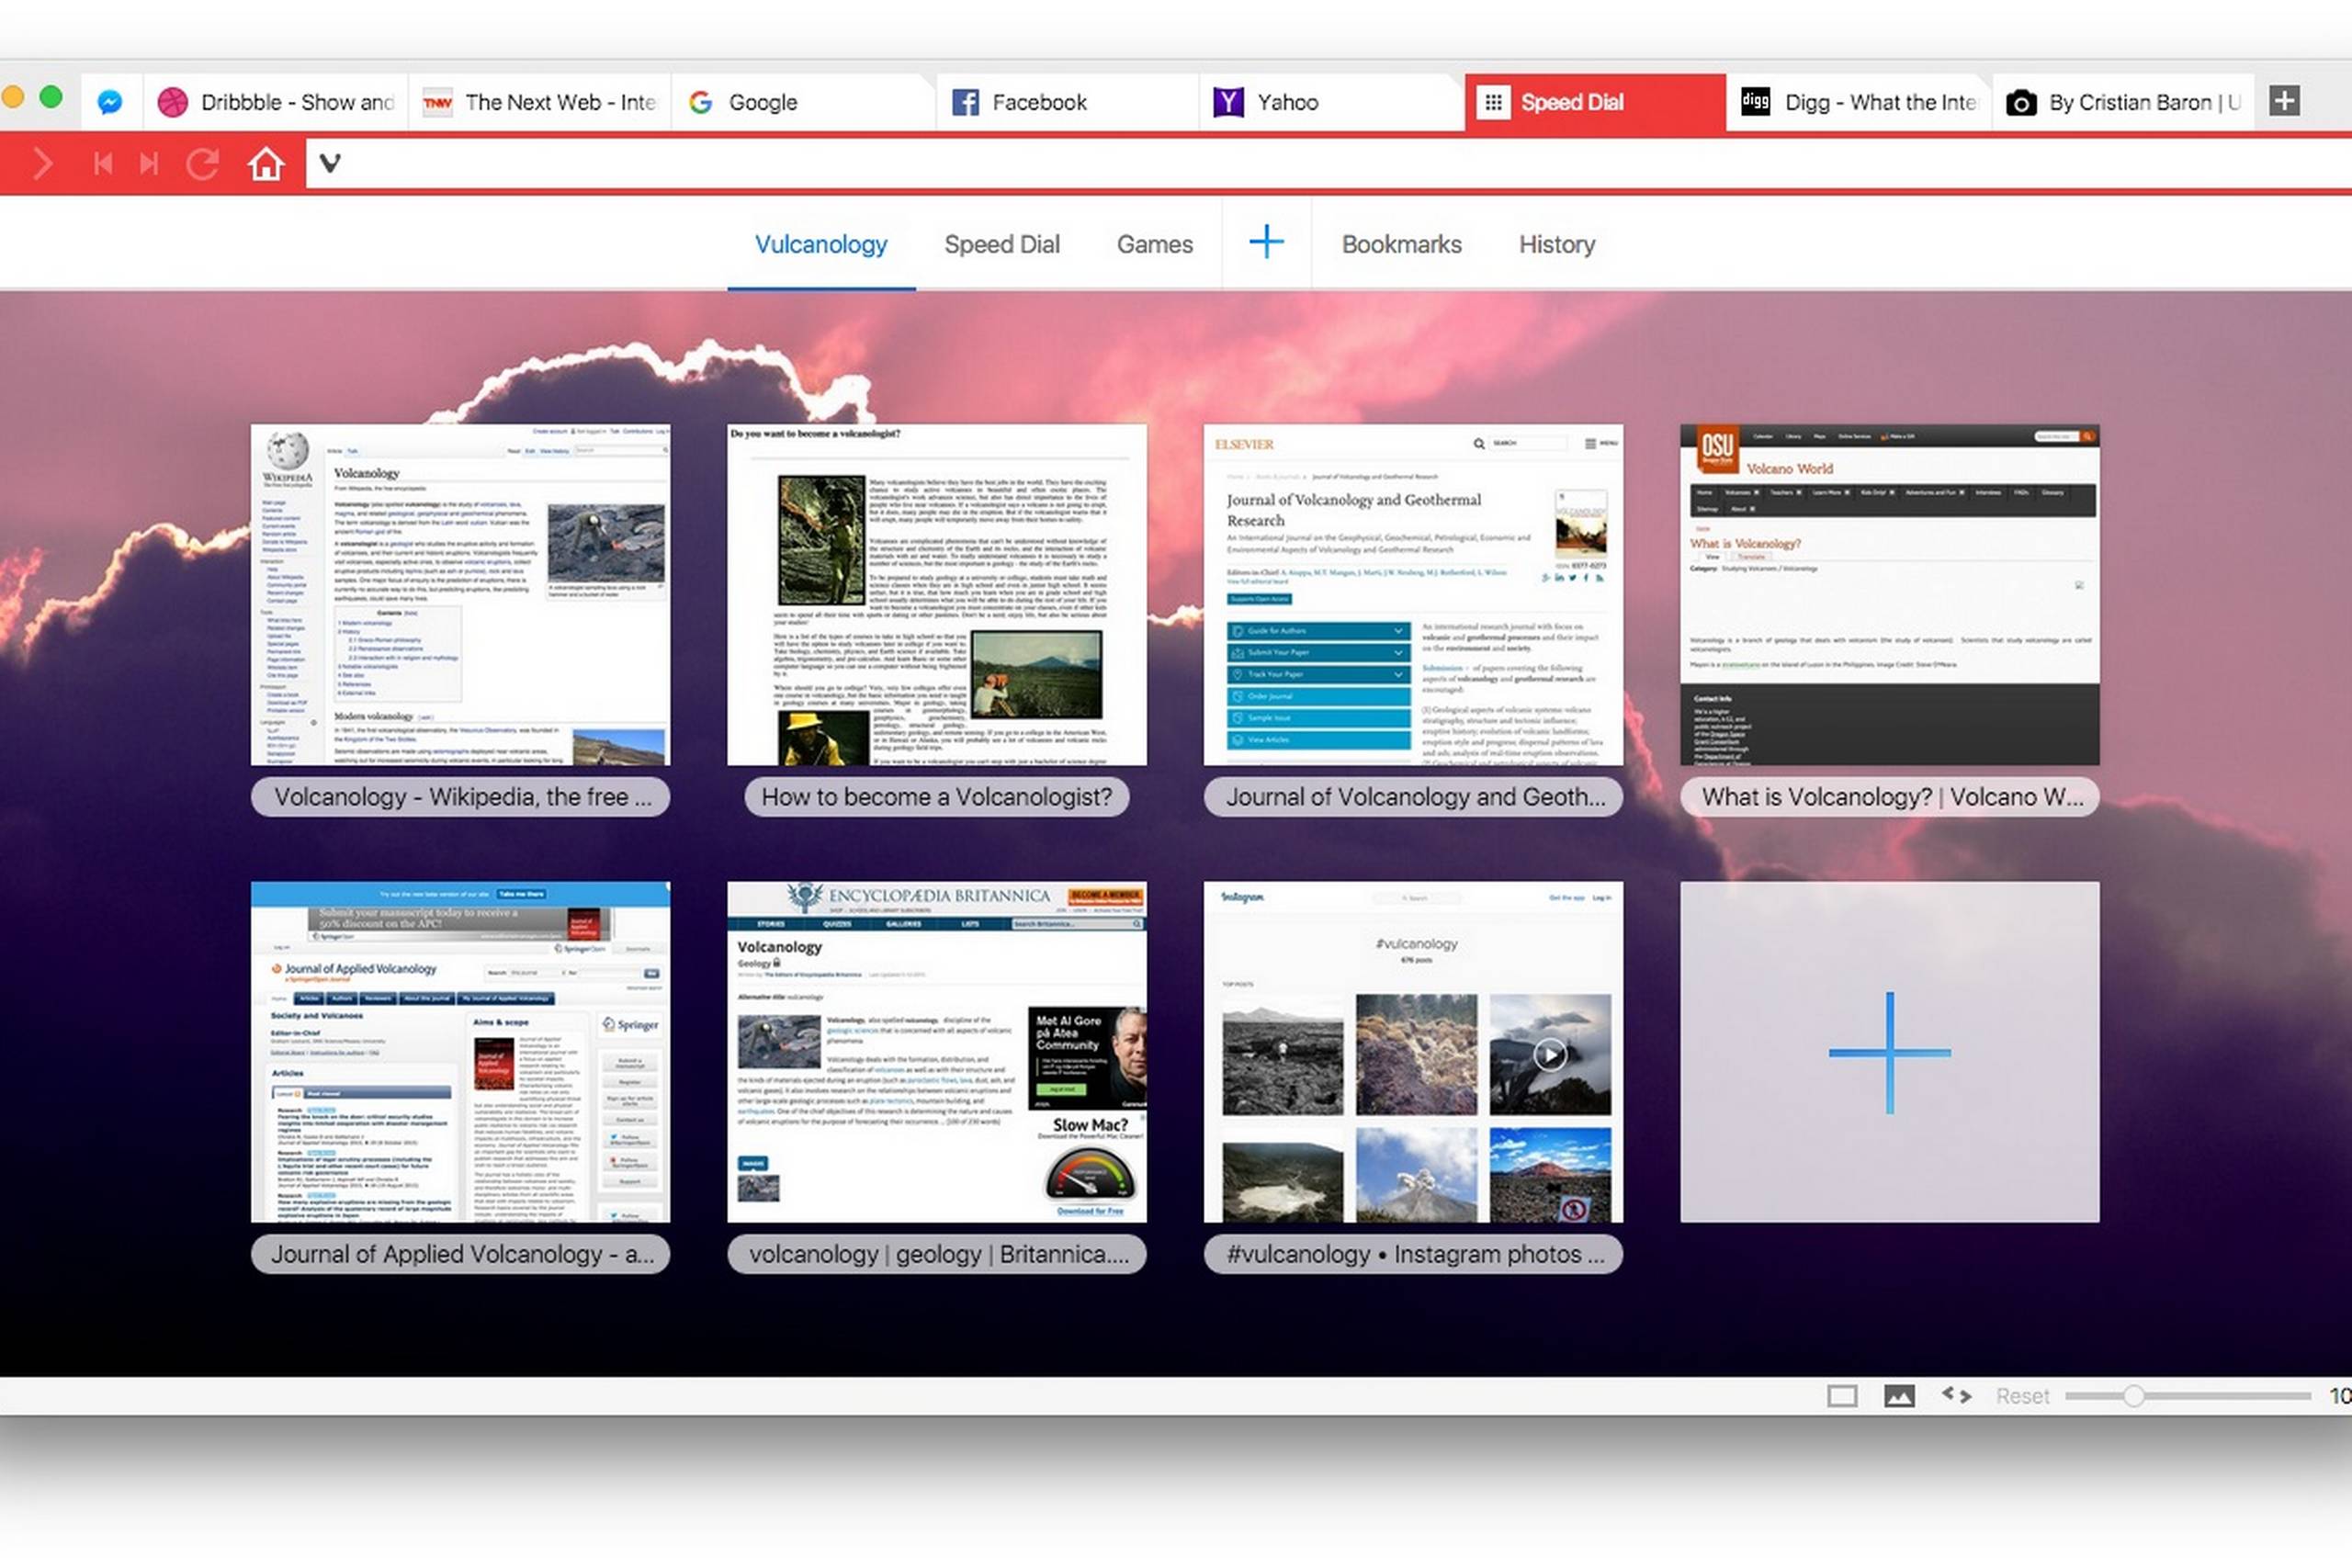2352x1568 pixels.
Task: Adjust the page zoom slider
Action: click(x=2133, y=1396)
